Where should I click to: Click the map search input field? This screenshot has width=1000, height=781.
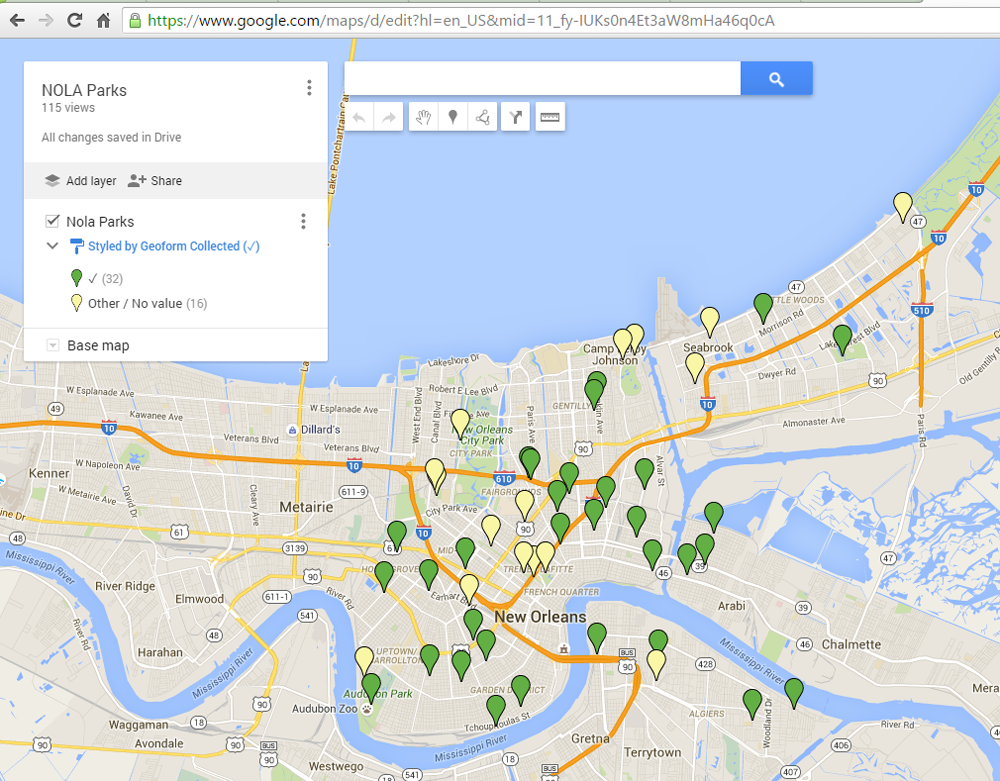(542, 78)
